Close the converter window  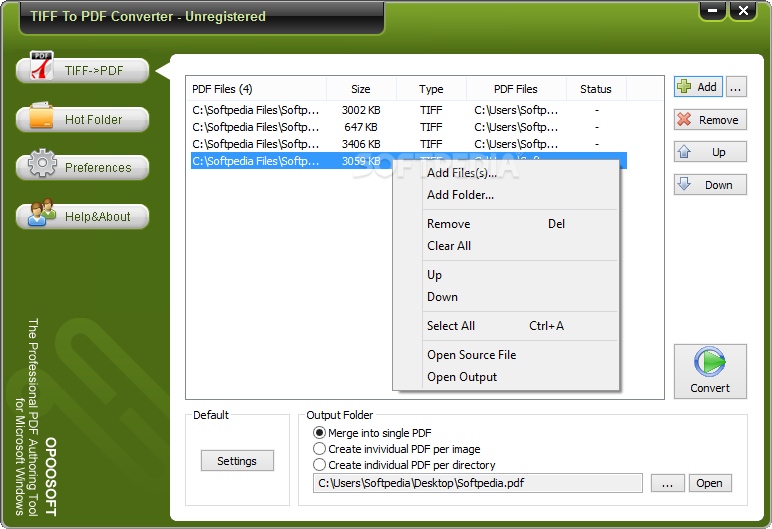pyautogui.click(x=743, y=11)
